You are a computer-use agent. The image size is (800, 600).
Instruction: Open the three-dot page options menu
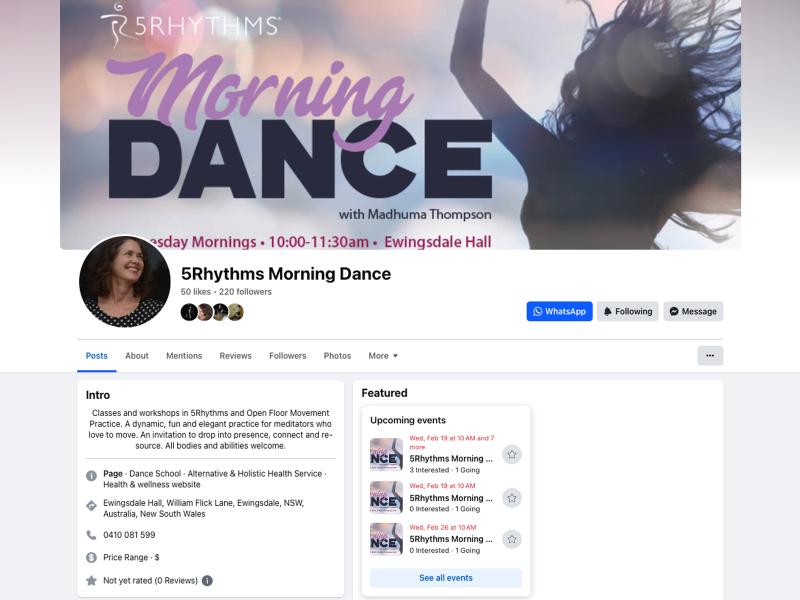coord(710,356)
